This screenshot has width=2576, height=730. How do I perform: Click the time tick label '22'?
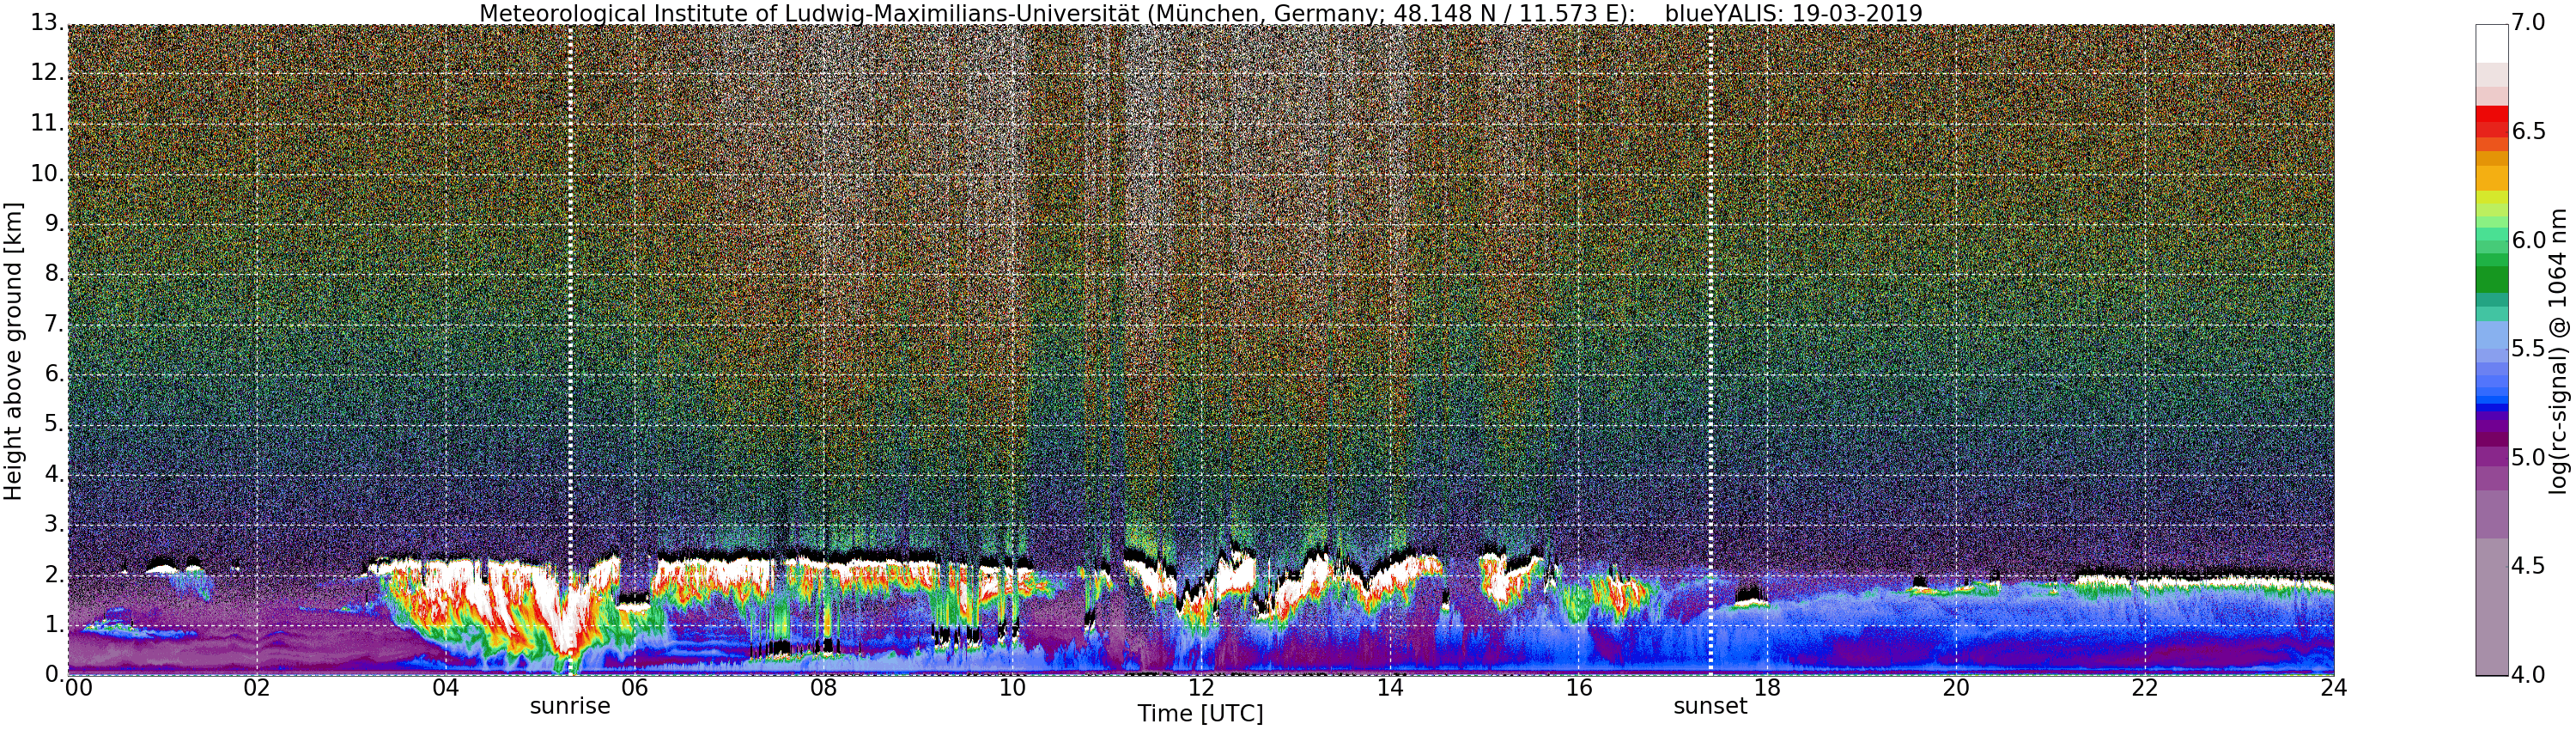click(x=2145, y=688)
